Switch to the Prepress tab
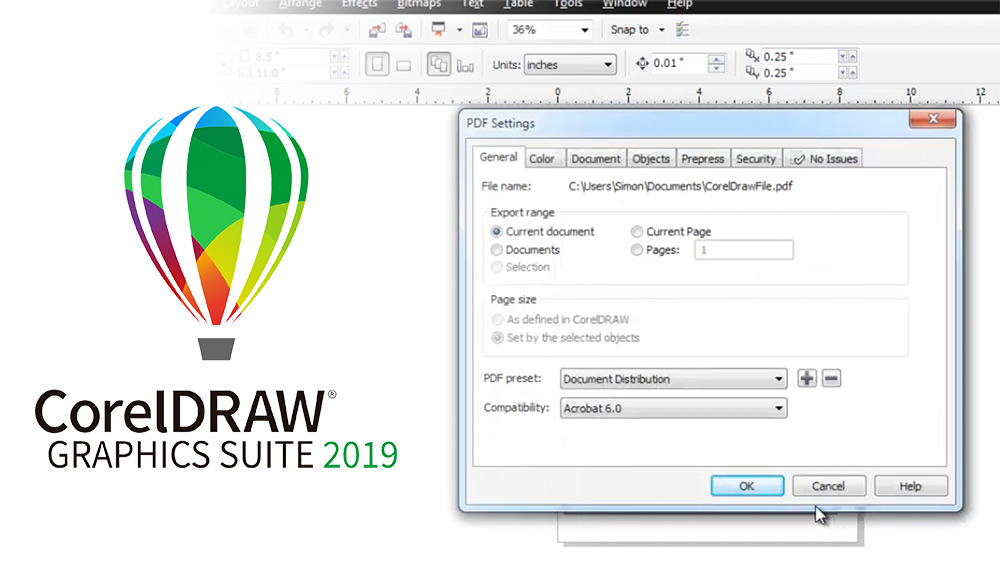 pyautogui.click(x=703, y=159)
